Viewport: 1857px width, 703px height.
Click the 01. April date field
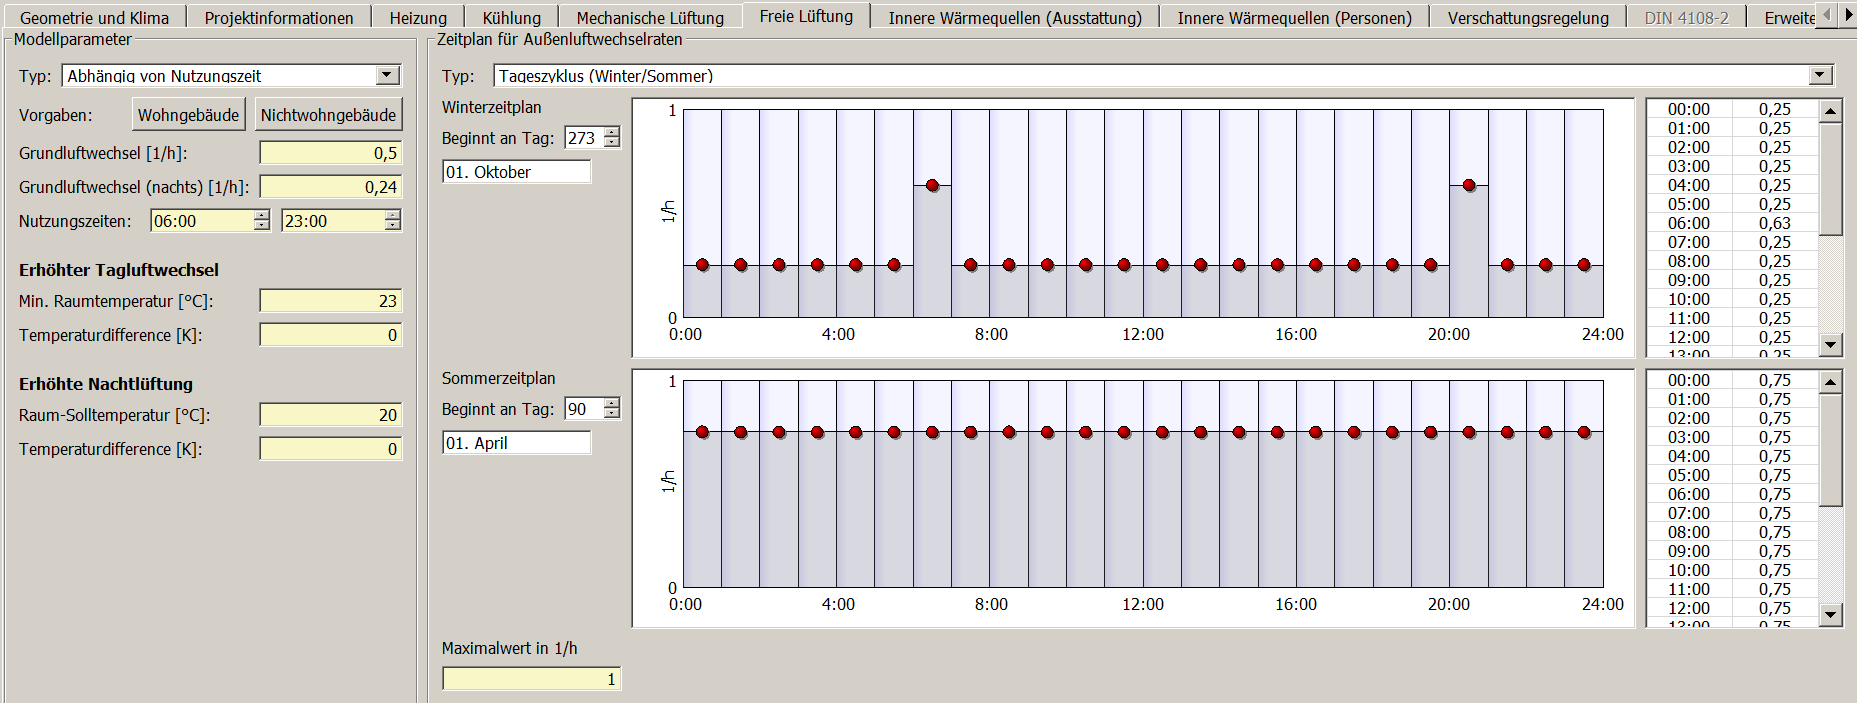click(x=517, y=443)
